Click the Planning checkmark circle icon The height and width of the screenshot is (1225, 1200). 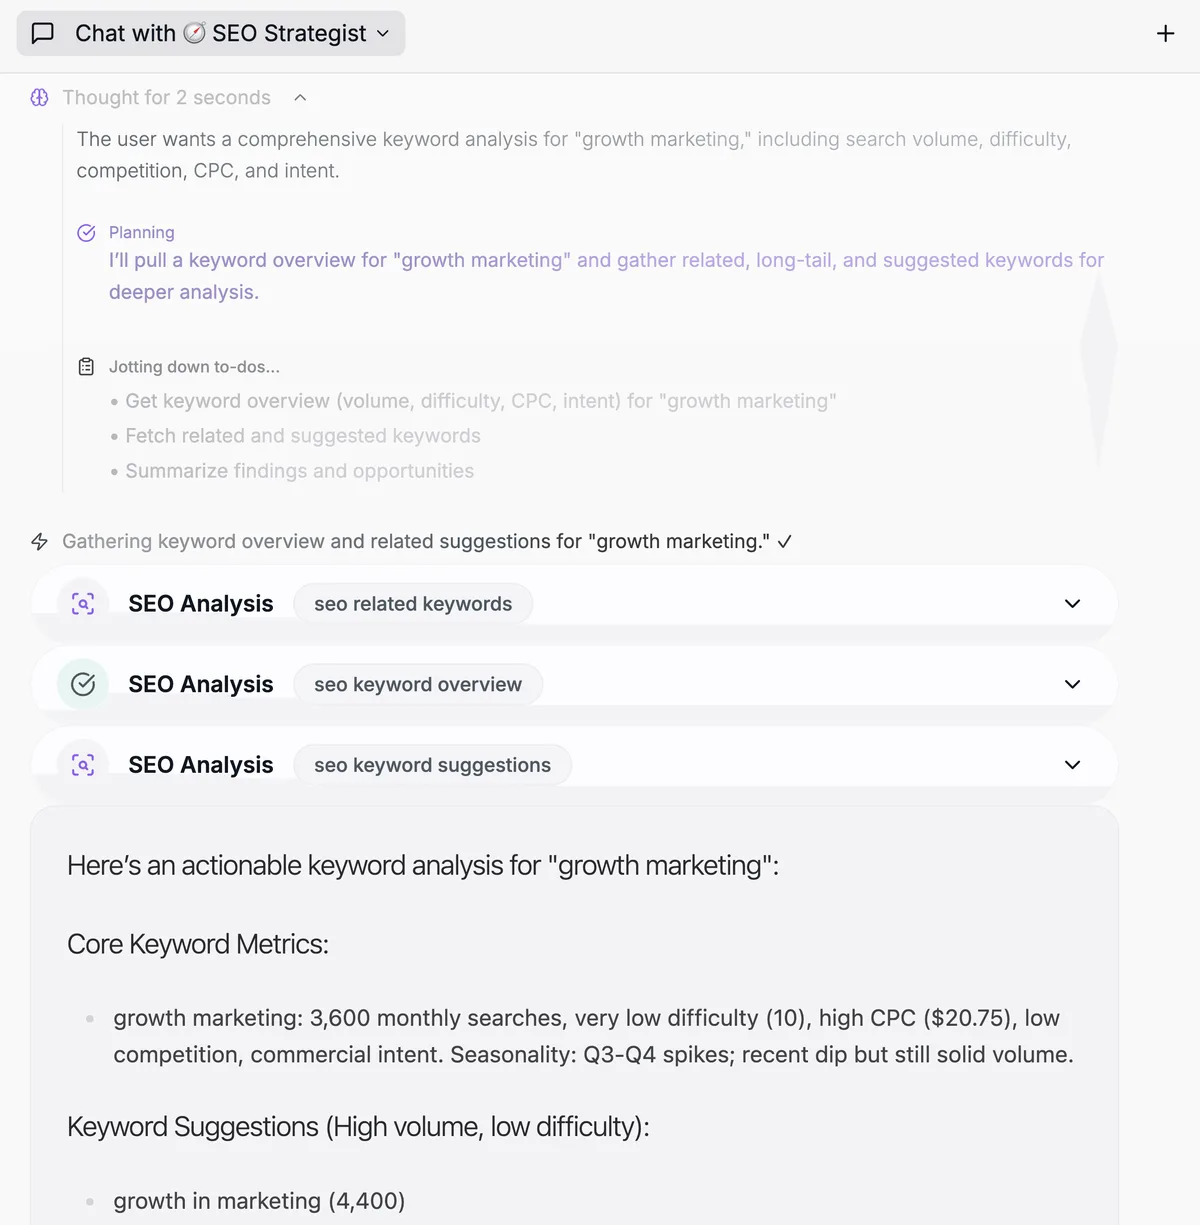click(x=87, y=233)
